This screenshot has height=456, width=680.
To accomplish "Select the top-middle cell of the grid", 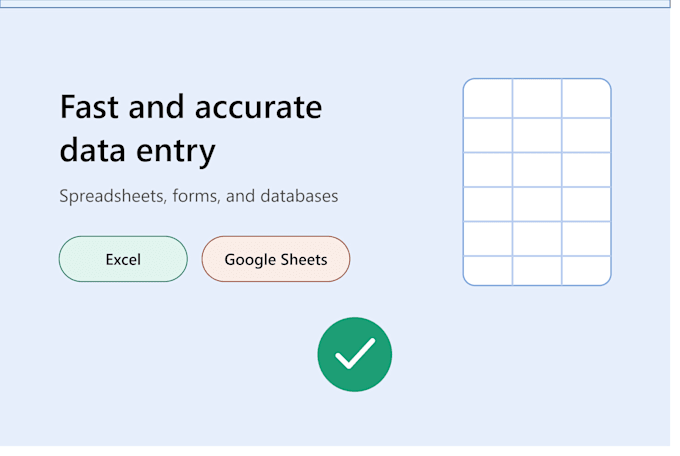I will coord(537,98).
